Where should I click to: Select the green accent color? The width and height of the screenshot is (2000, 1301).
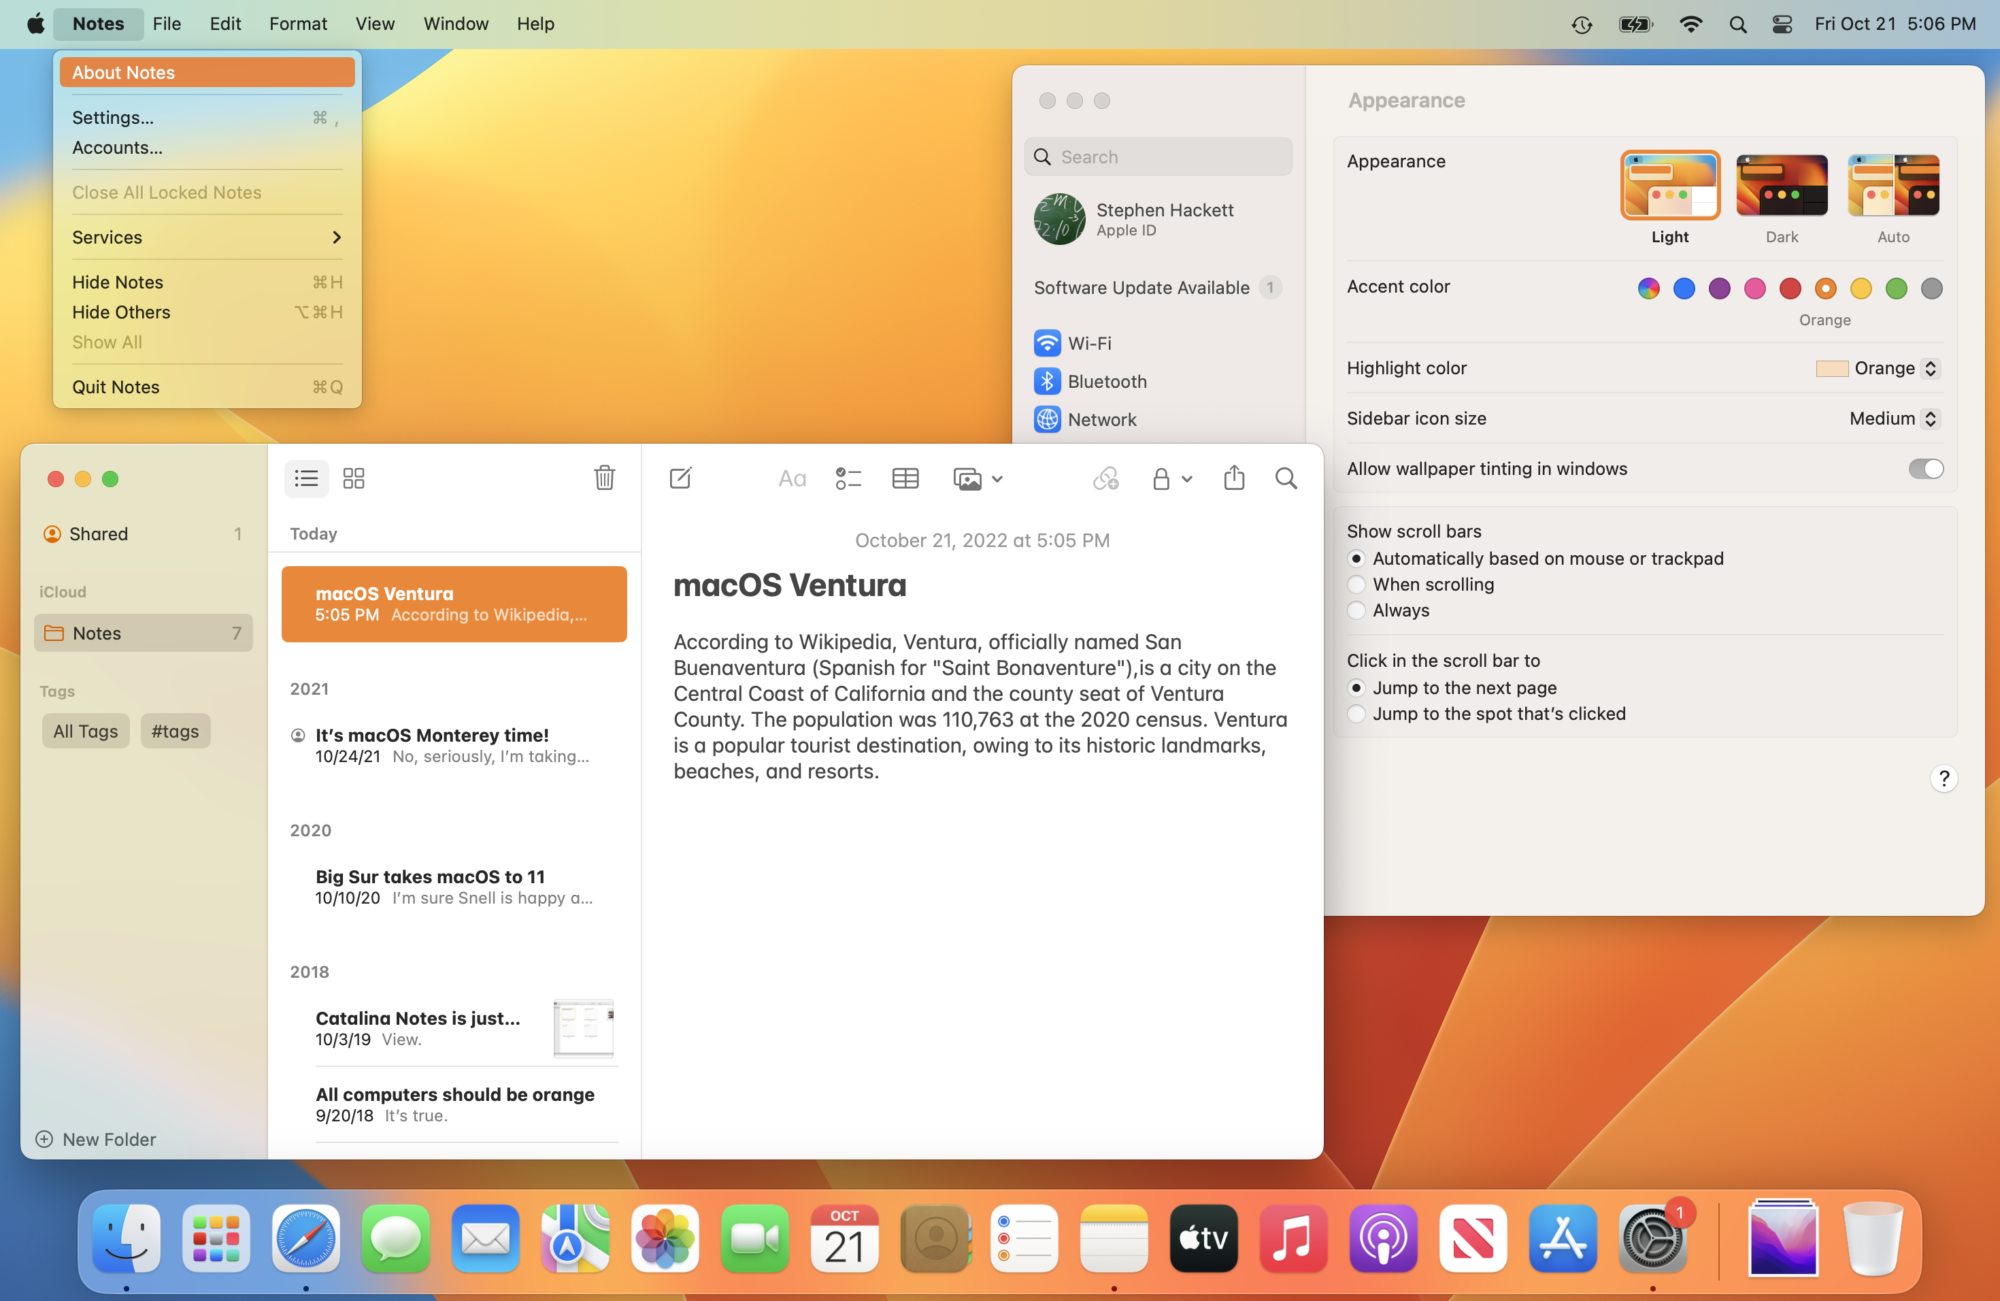click(x=1896, y=288)
